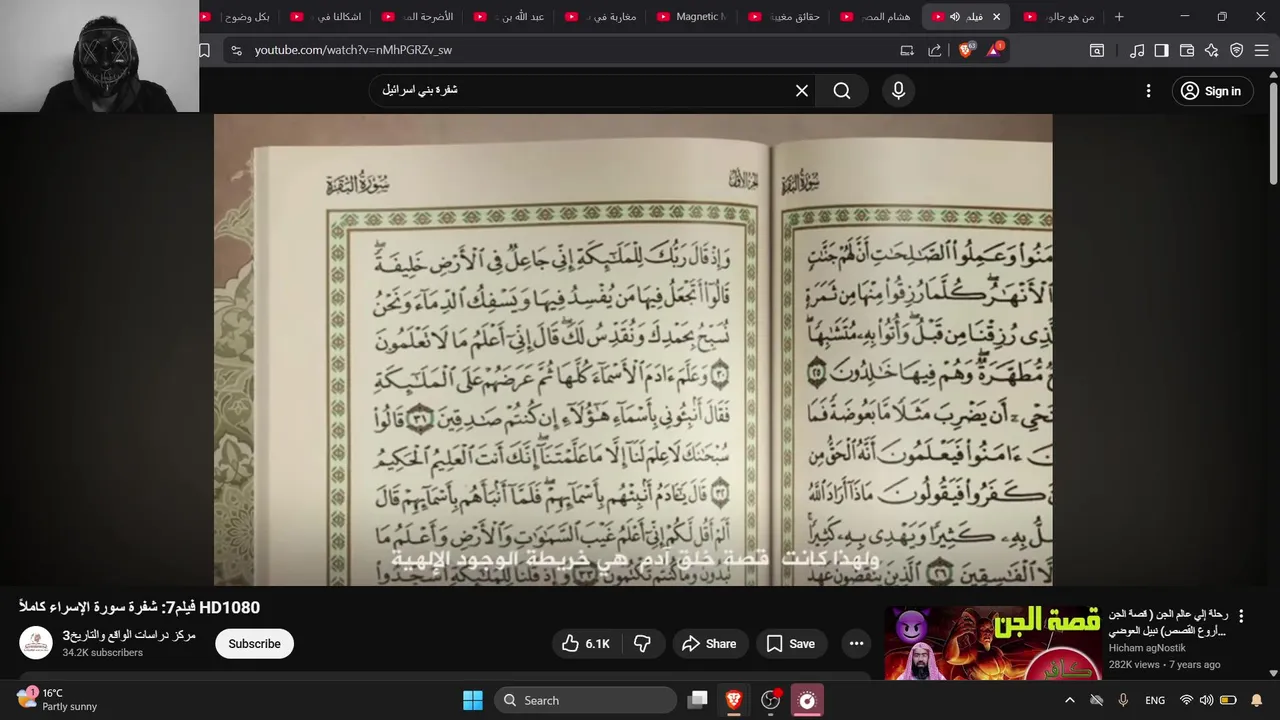
Task: Close the active فيلم tab
Action: (996, 17)
